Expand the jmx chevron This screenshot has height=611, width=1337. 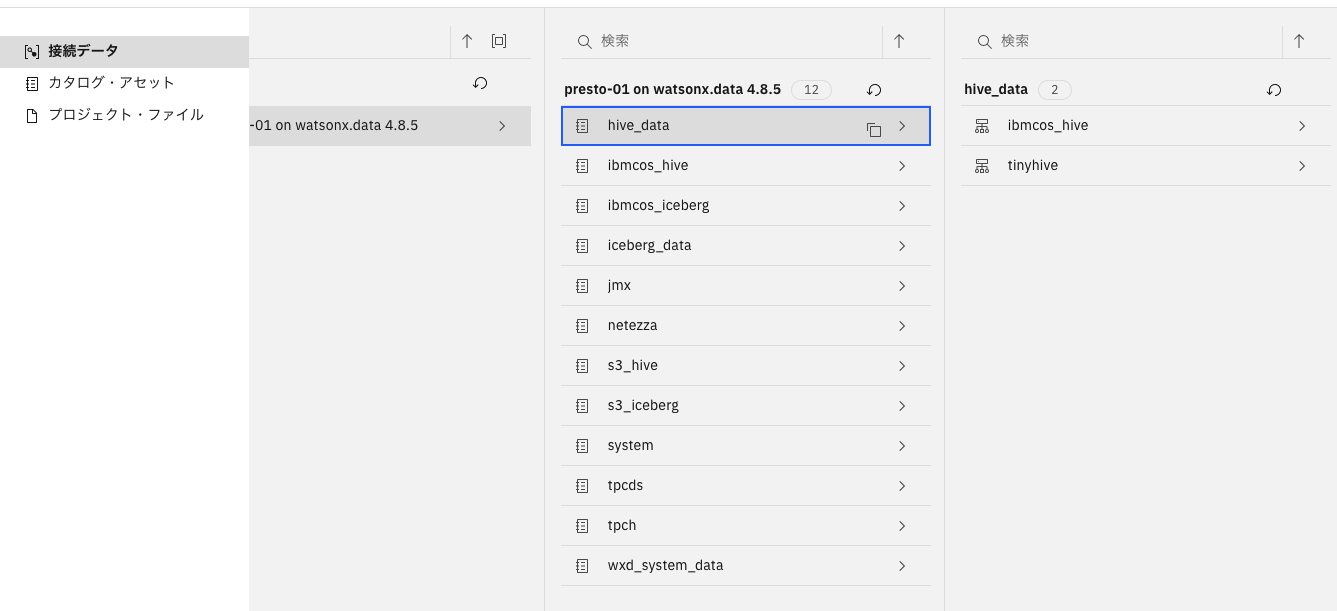tap(902, 286)
